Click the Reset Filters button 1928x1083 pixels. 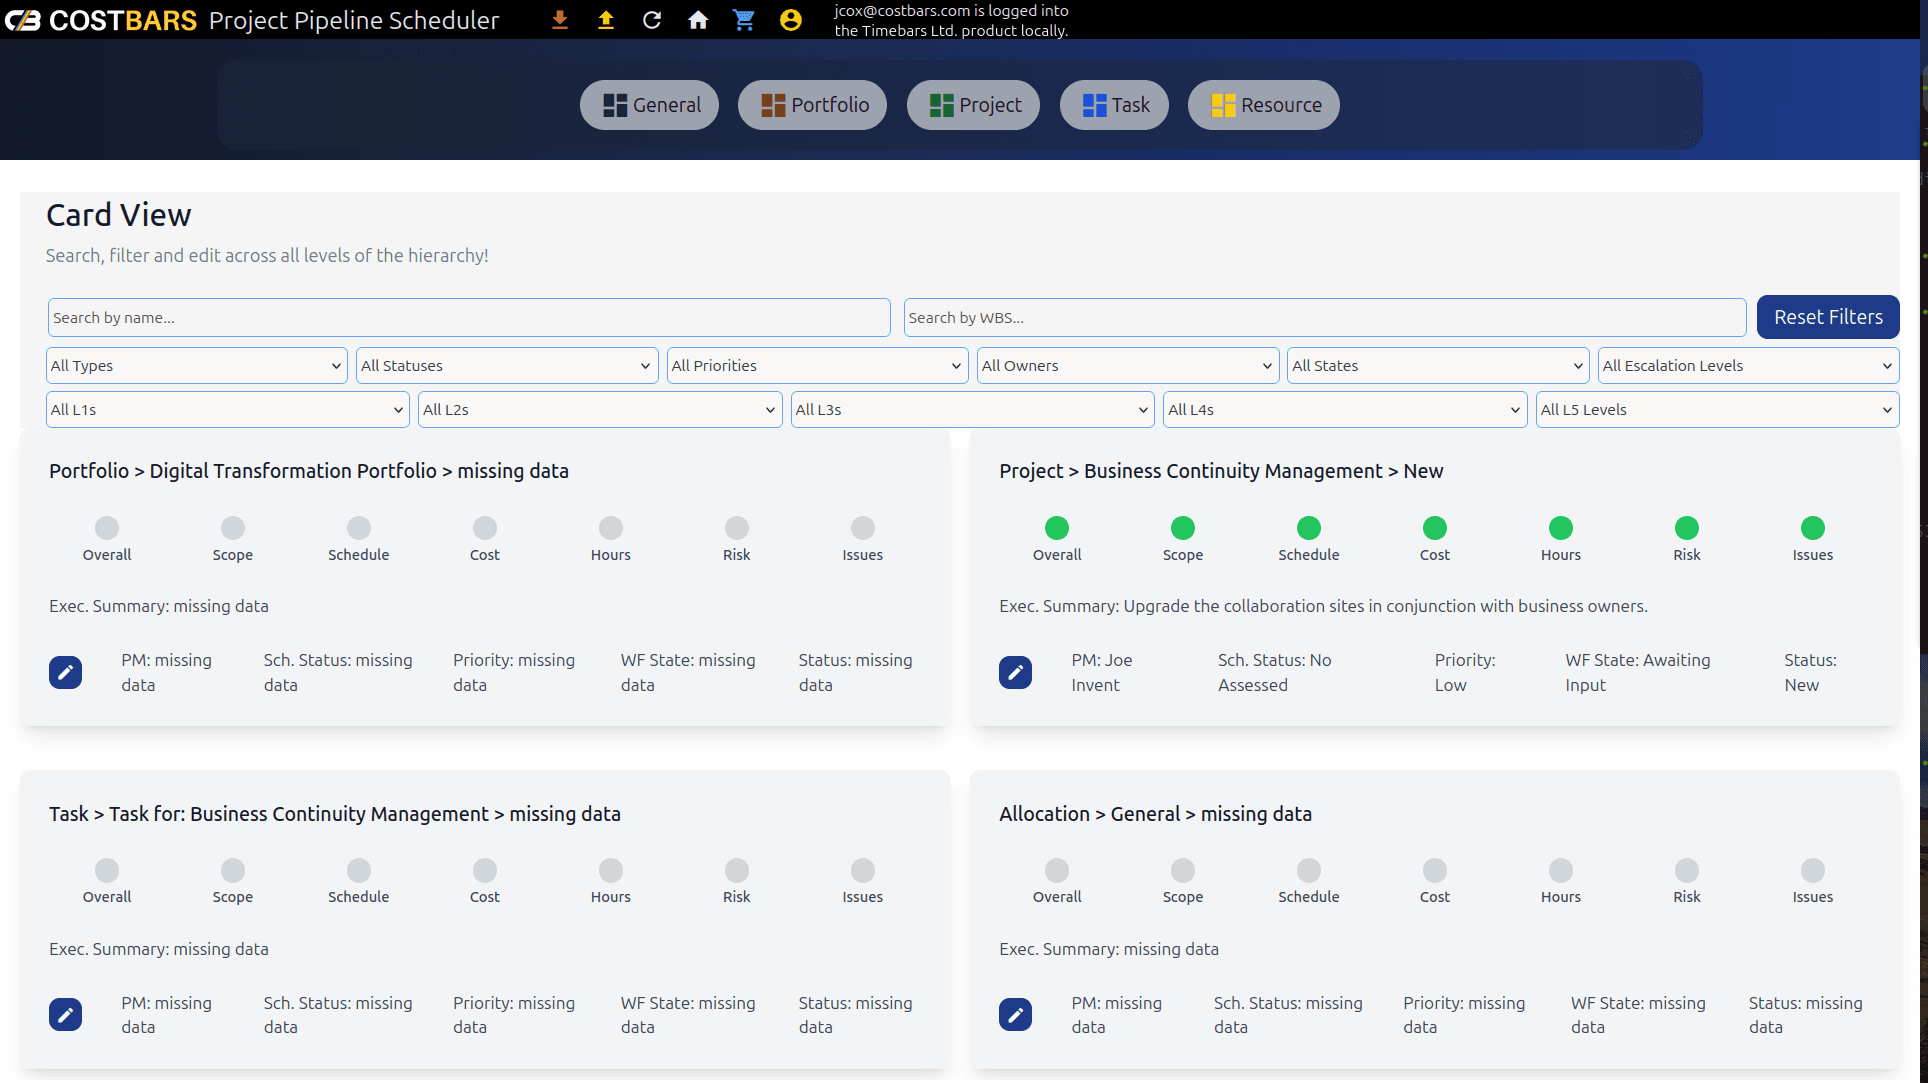click(x=1828, y=317)
